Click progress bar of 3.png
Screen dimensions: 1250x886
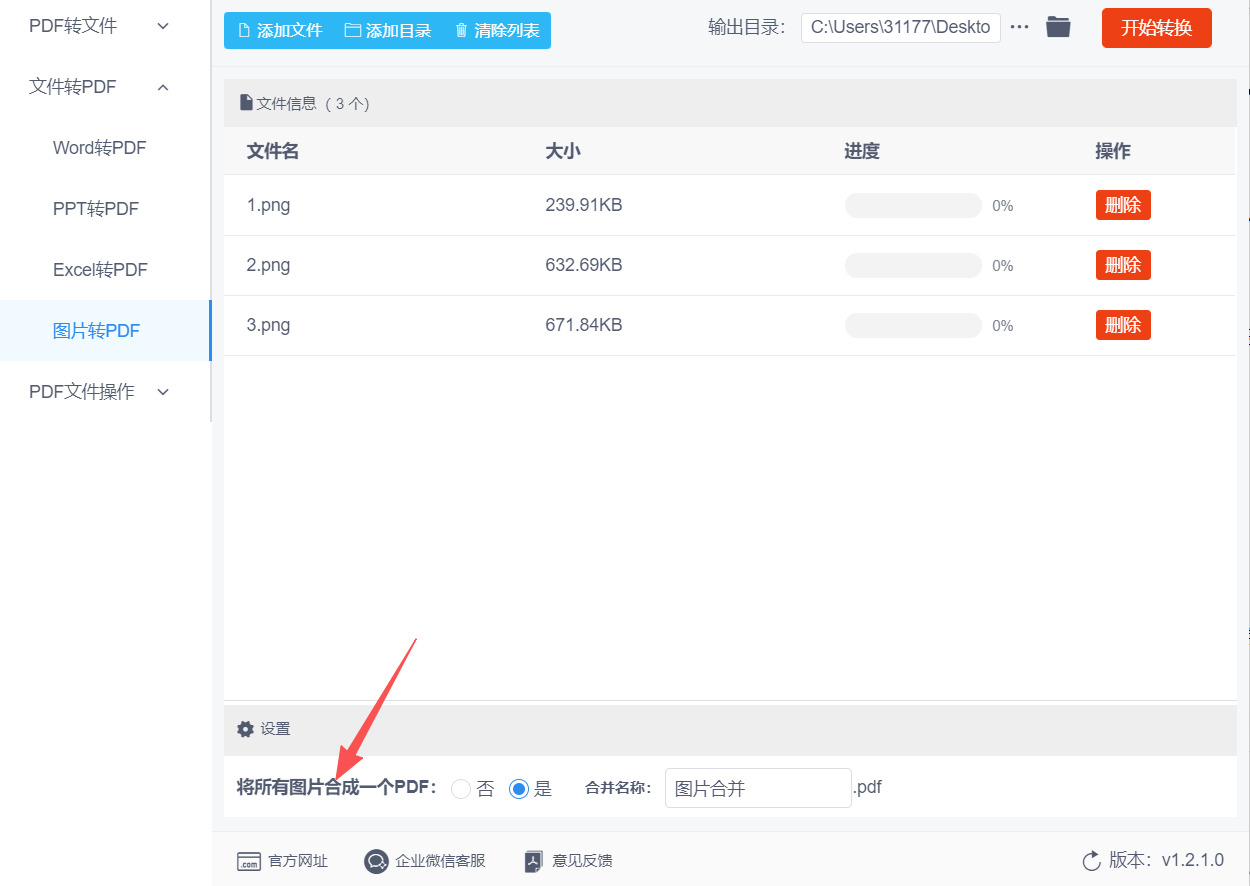(913, 325)
